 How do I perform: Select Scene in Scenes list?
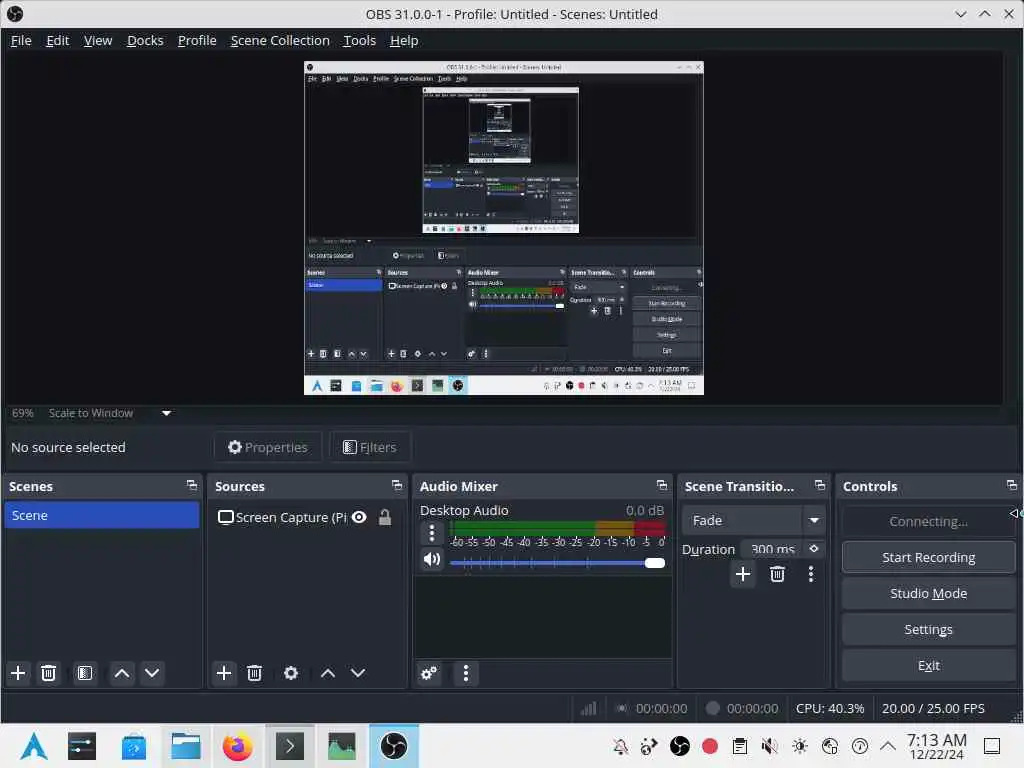(x=102, y=515)
